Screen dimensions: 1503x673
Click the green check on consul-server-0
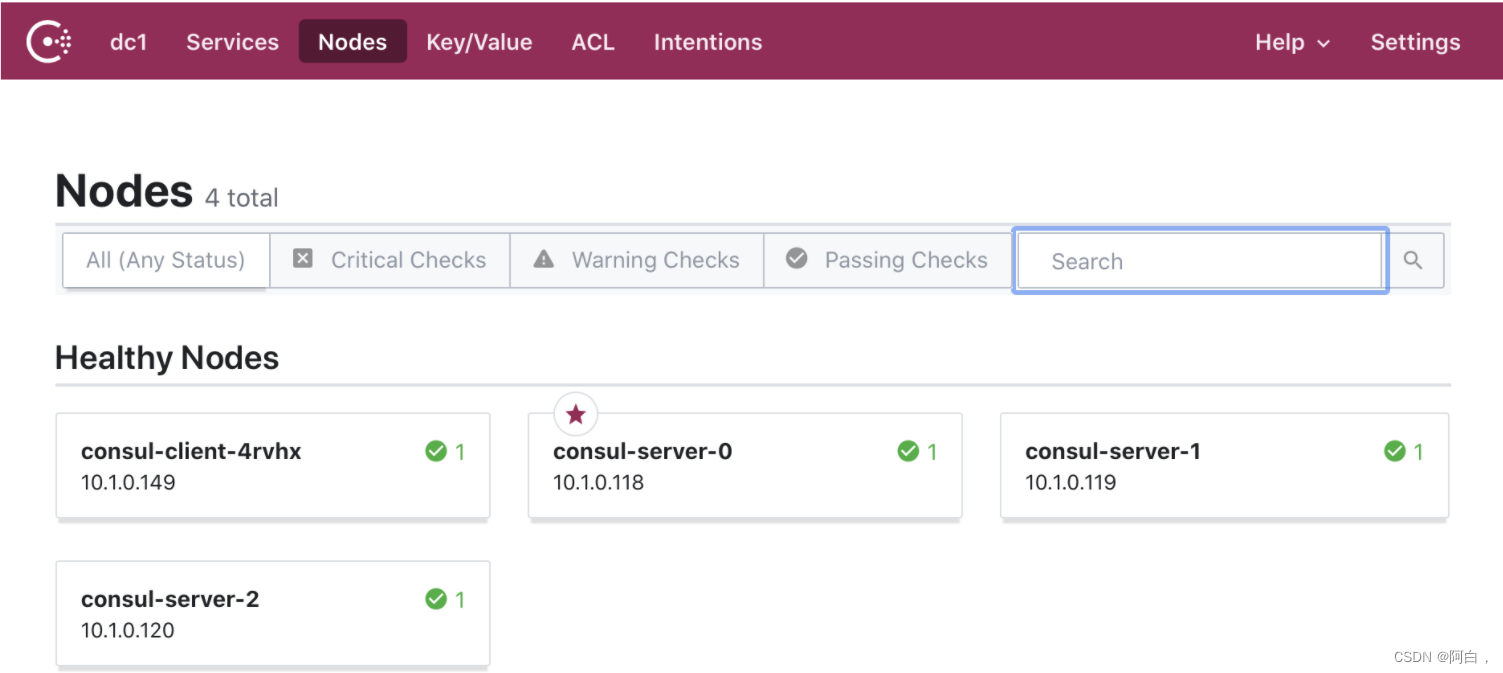pos(908,452)
